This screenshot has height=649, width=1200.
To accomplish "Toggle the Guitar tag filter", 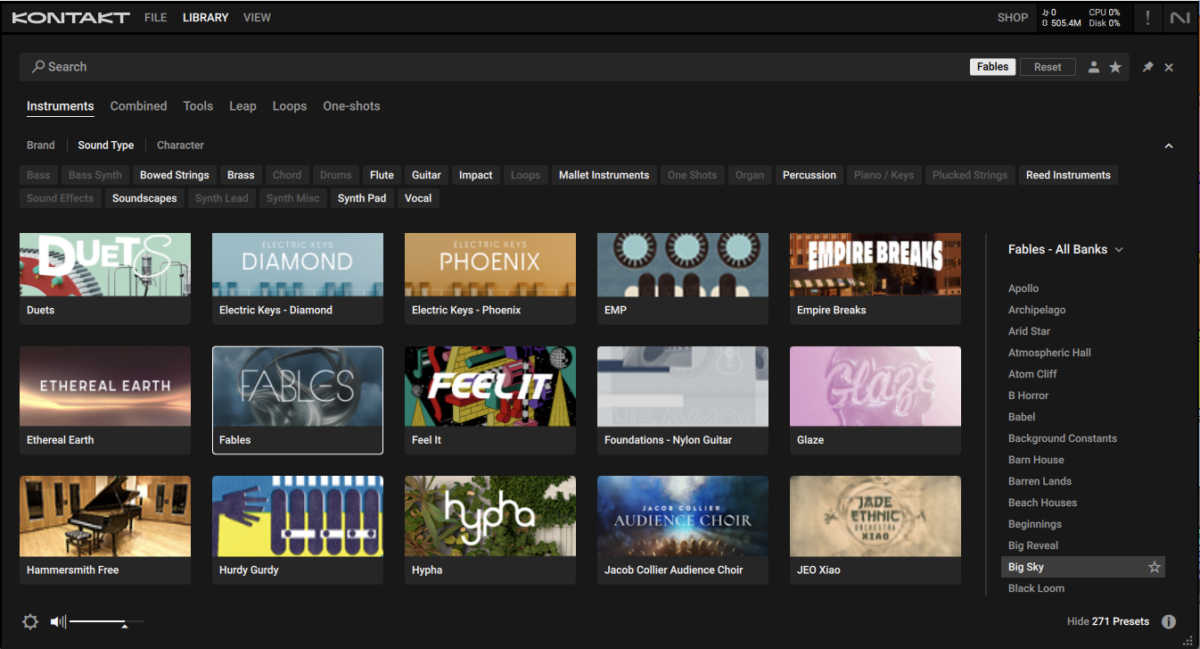I will tap(427, 175).
